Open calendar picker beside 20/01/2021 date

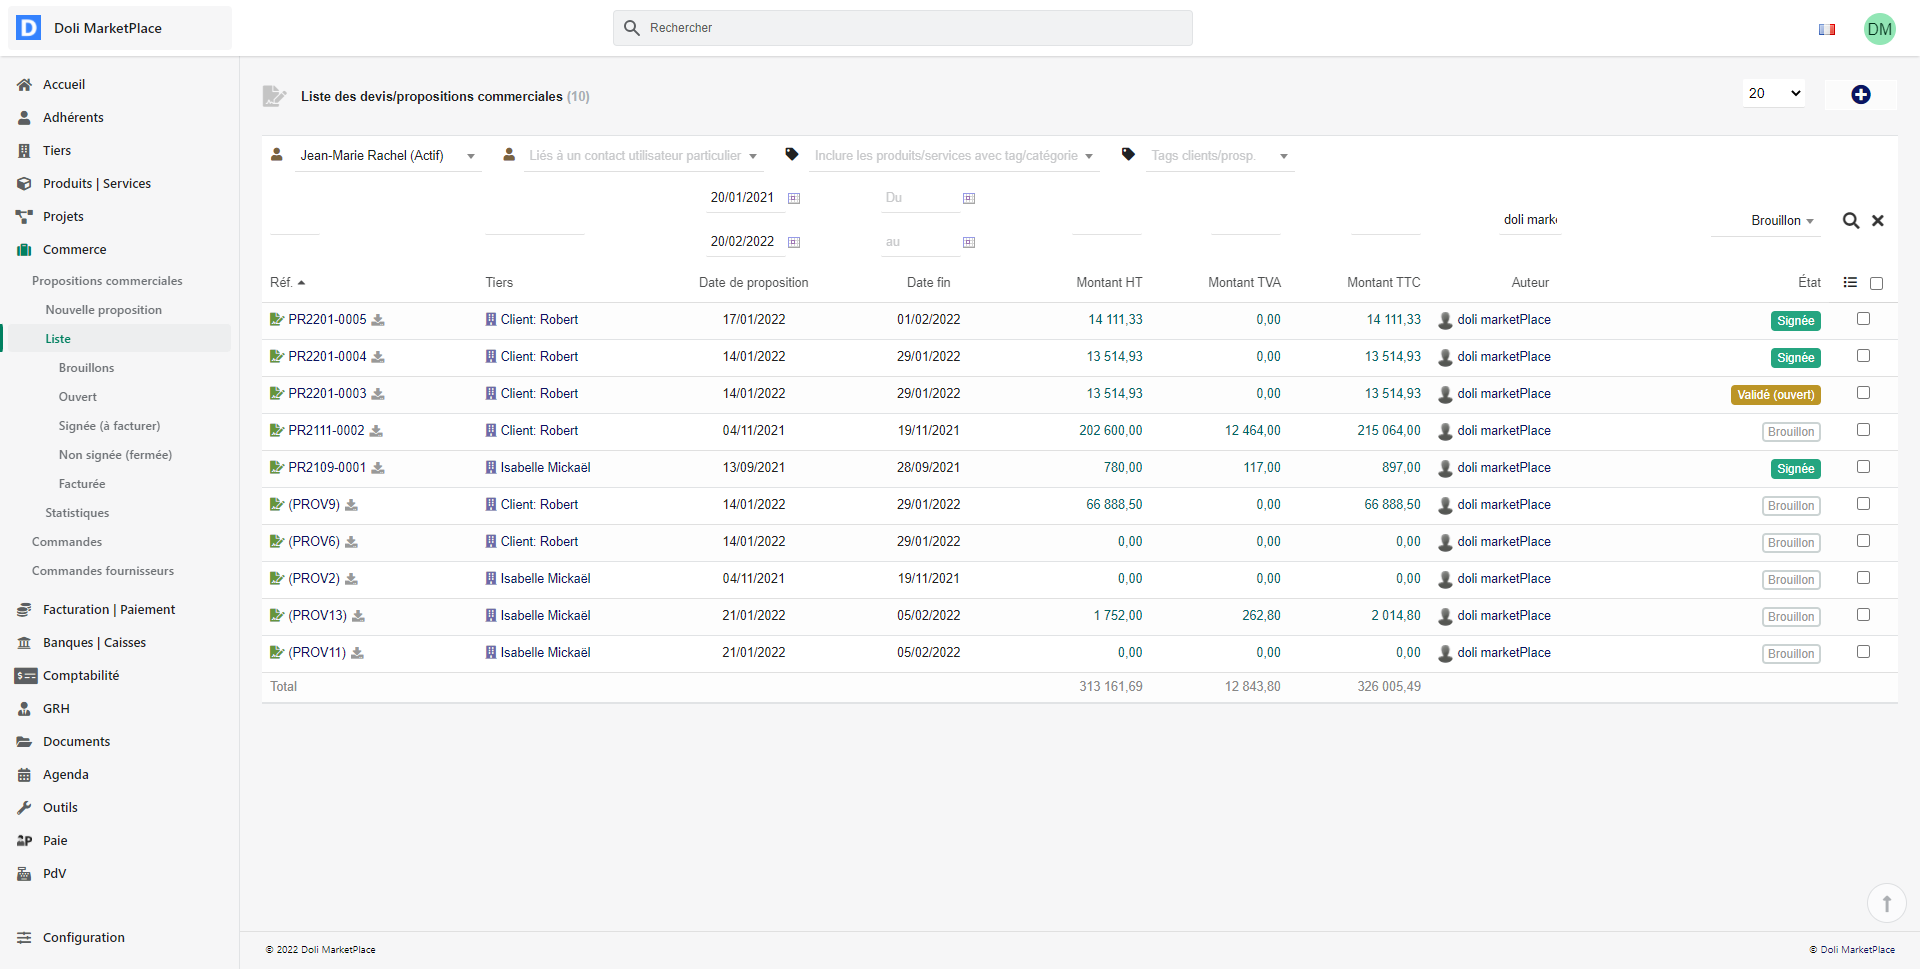(x=794, y=198)
